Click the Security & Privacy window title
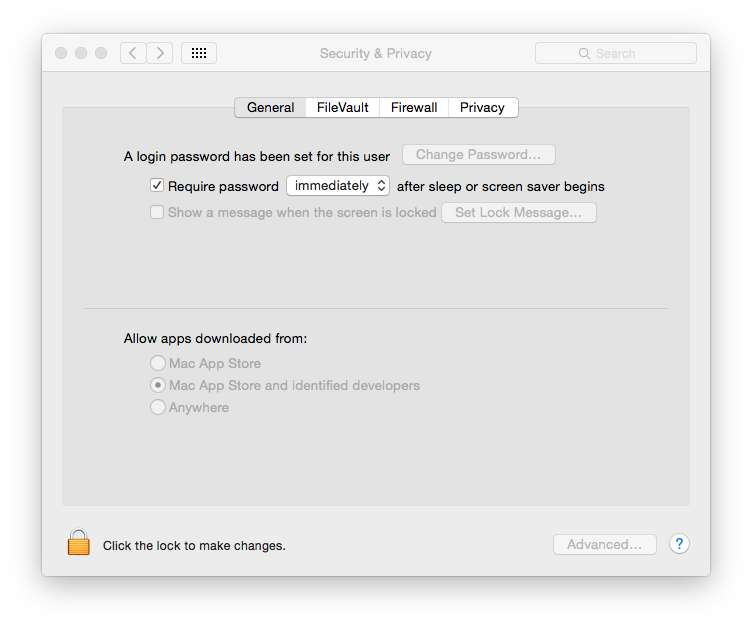The width and height of the screenshot is (752, 626). (x=376, y=53)
